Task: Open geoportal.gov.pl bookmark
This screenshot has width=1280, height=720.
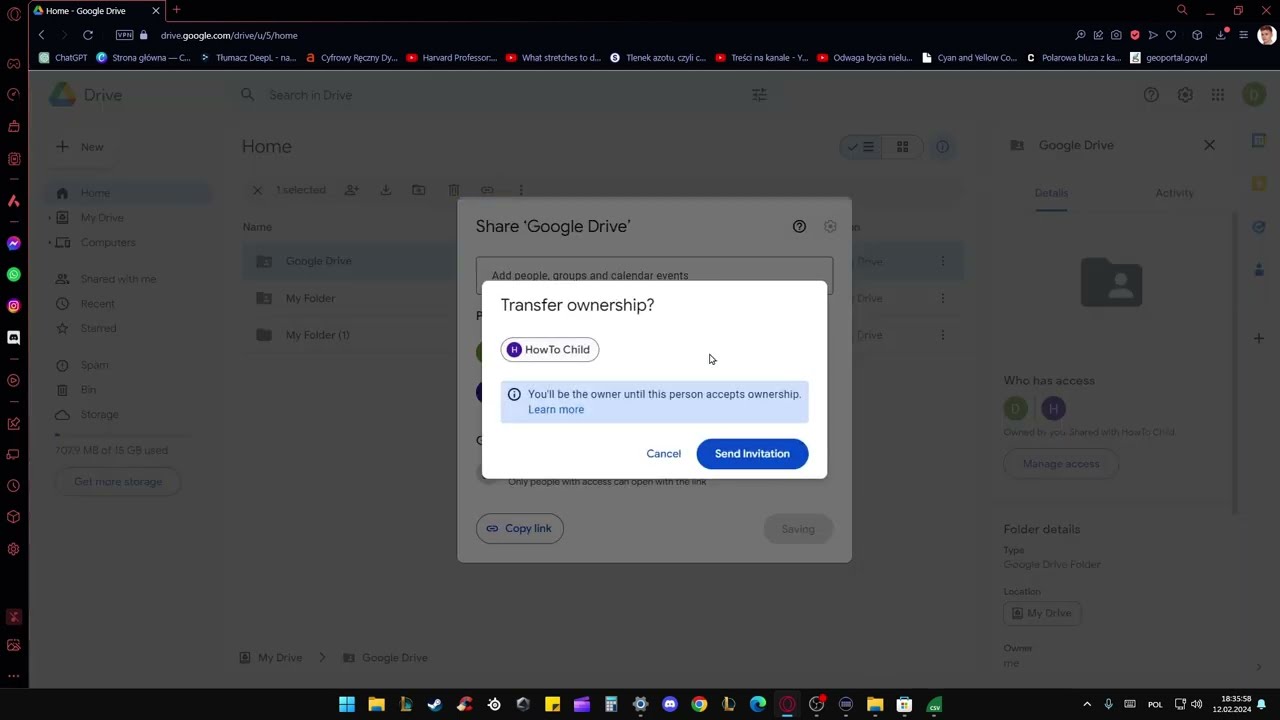Action: pyautogui.click(x=1168, y=58)
